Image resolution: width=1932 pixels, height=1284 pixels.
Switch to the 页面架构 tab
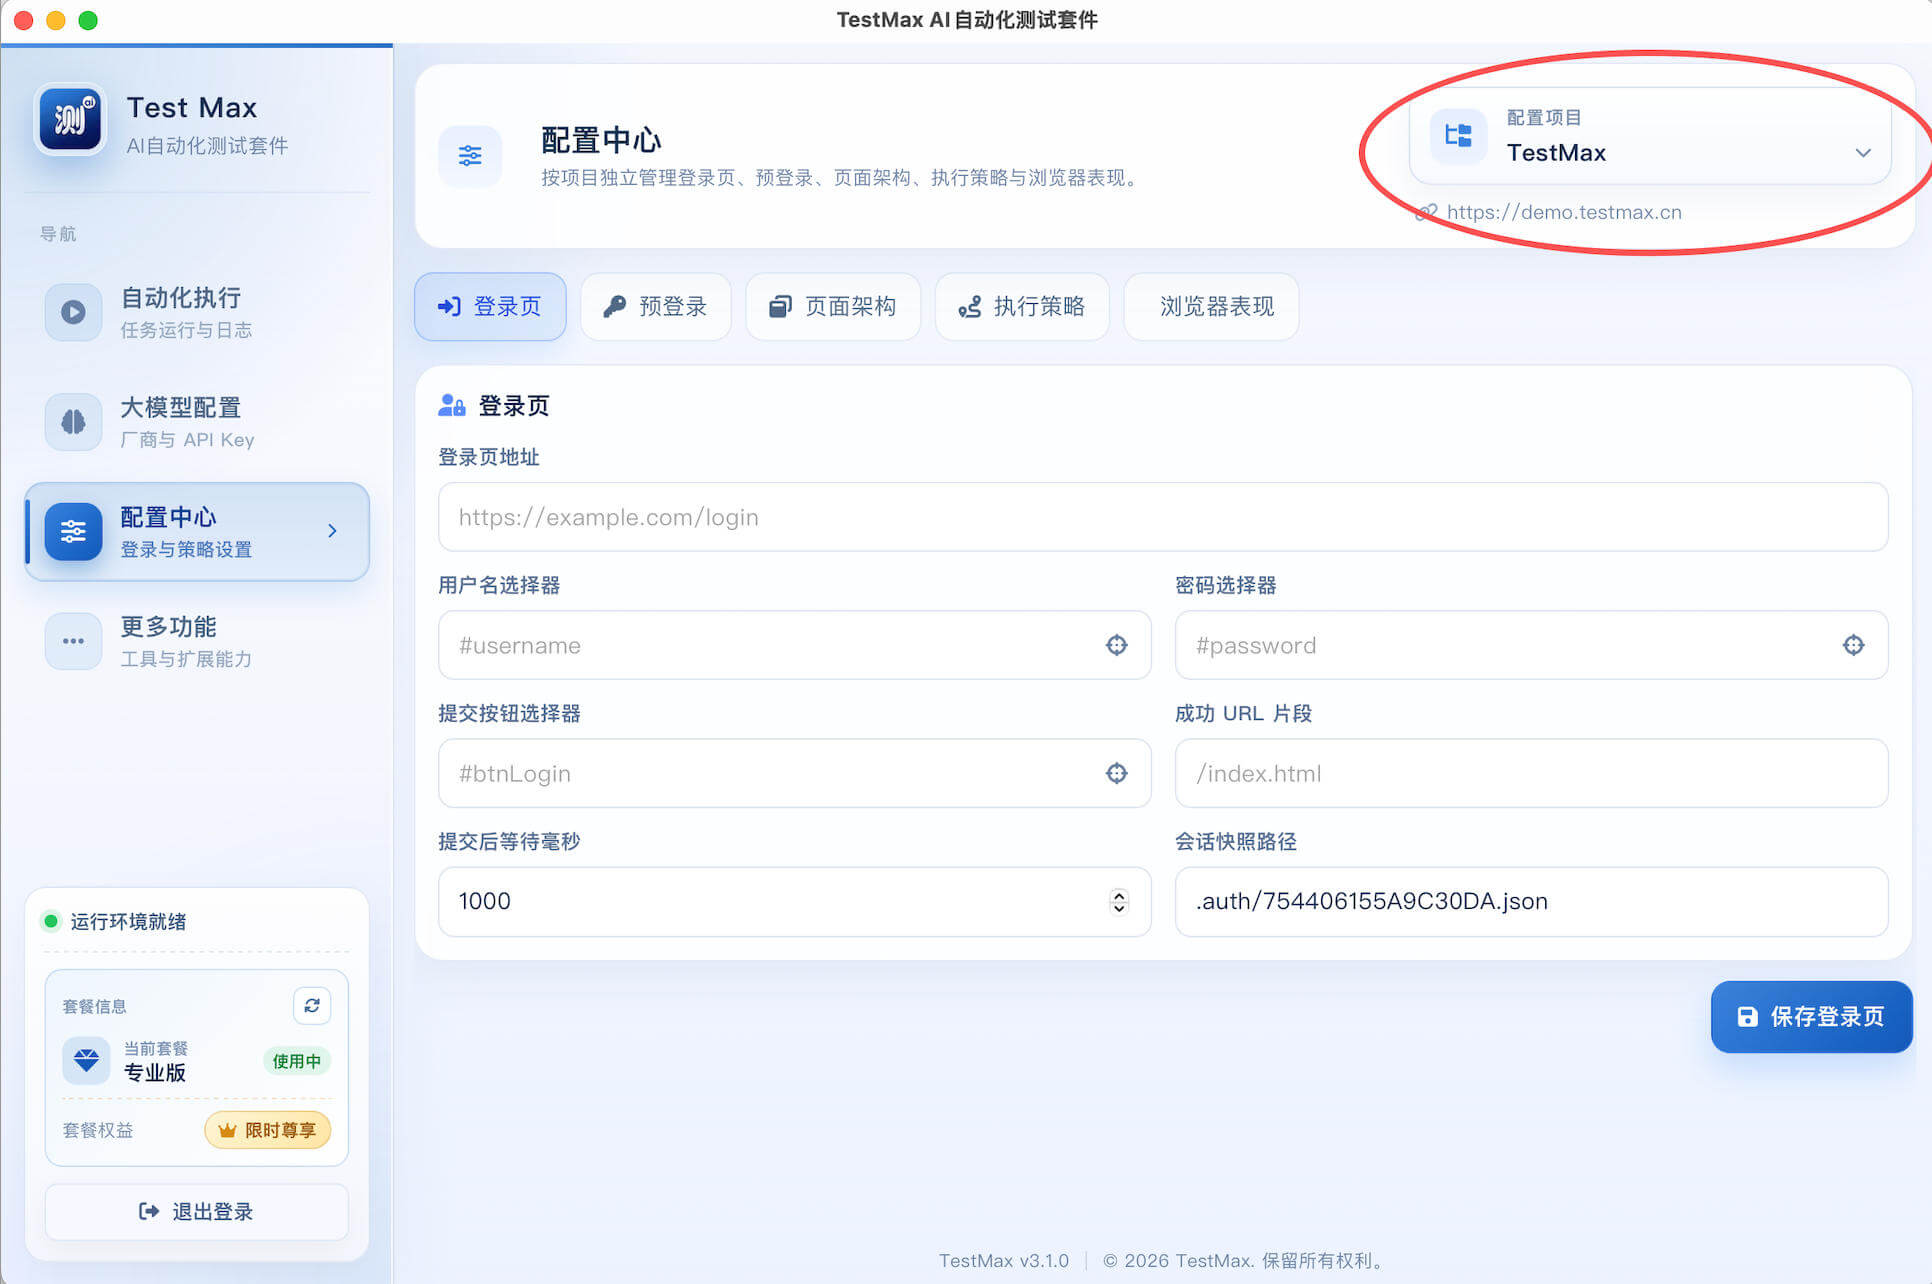pyautogui.click(x=833, y=306)
